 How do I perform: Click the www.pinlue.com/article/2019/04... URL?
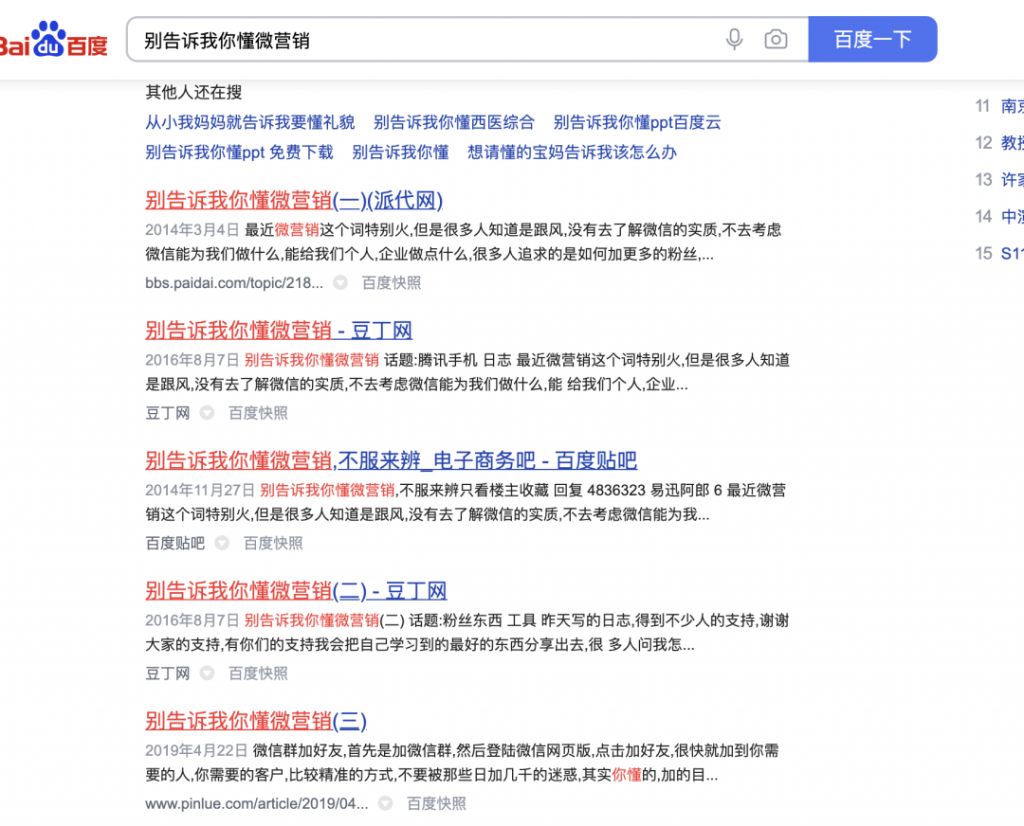[x=257, y=804]
